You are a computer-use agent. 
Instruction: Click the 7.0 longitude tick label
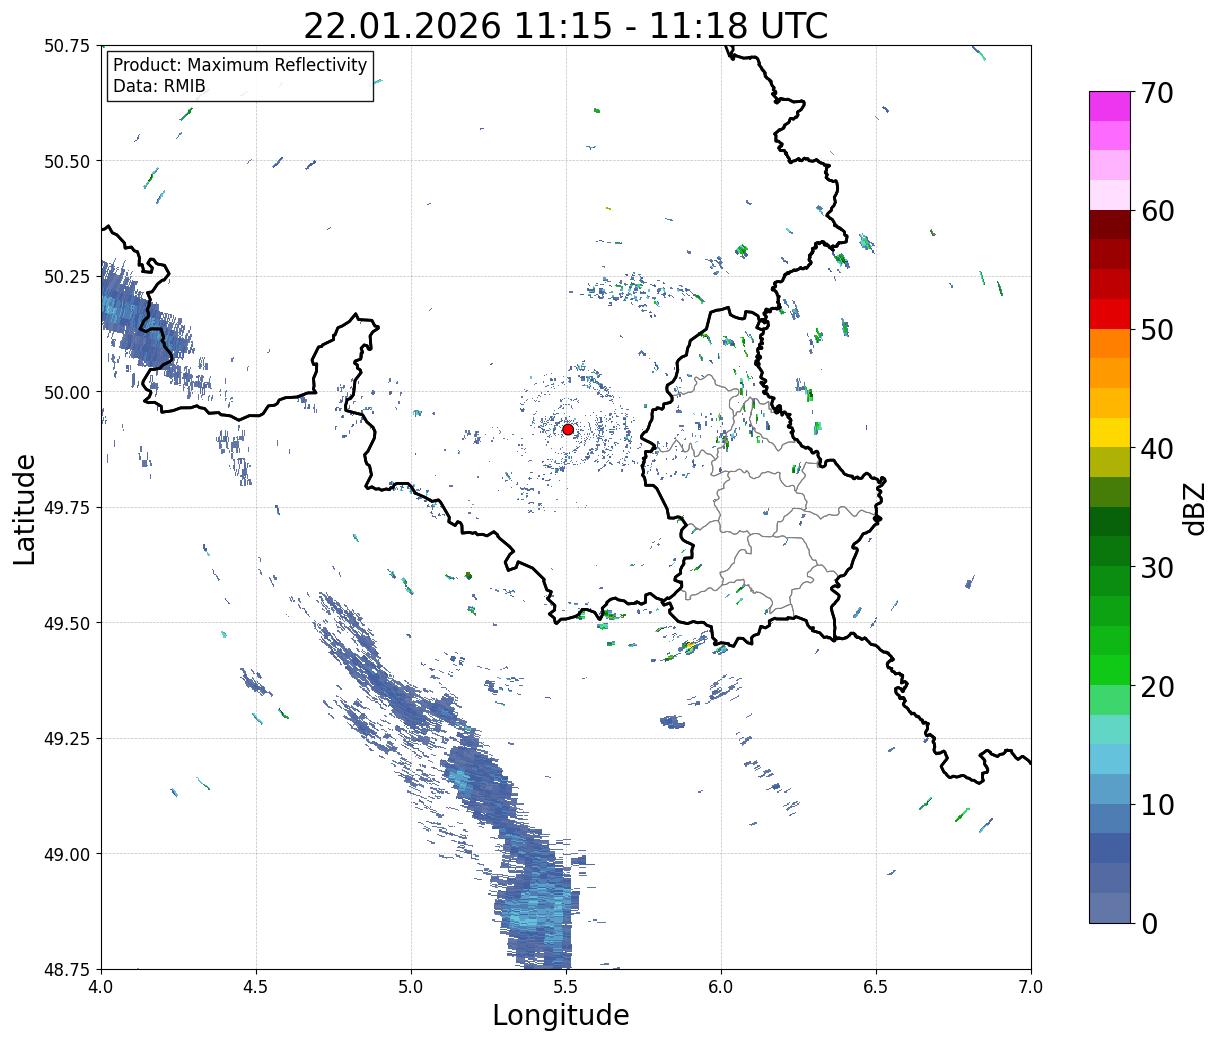pyautogui.click(x=1031, y=987)
